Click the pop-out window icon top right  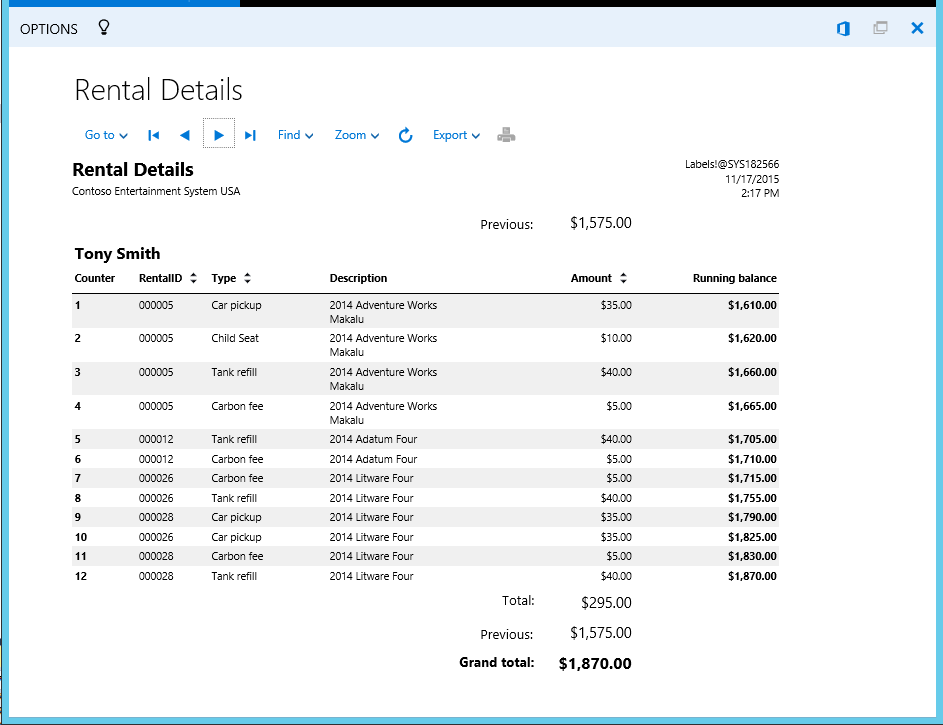880,28
